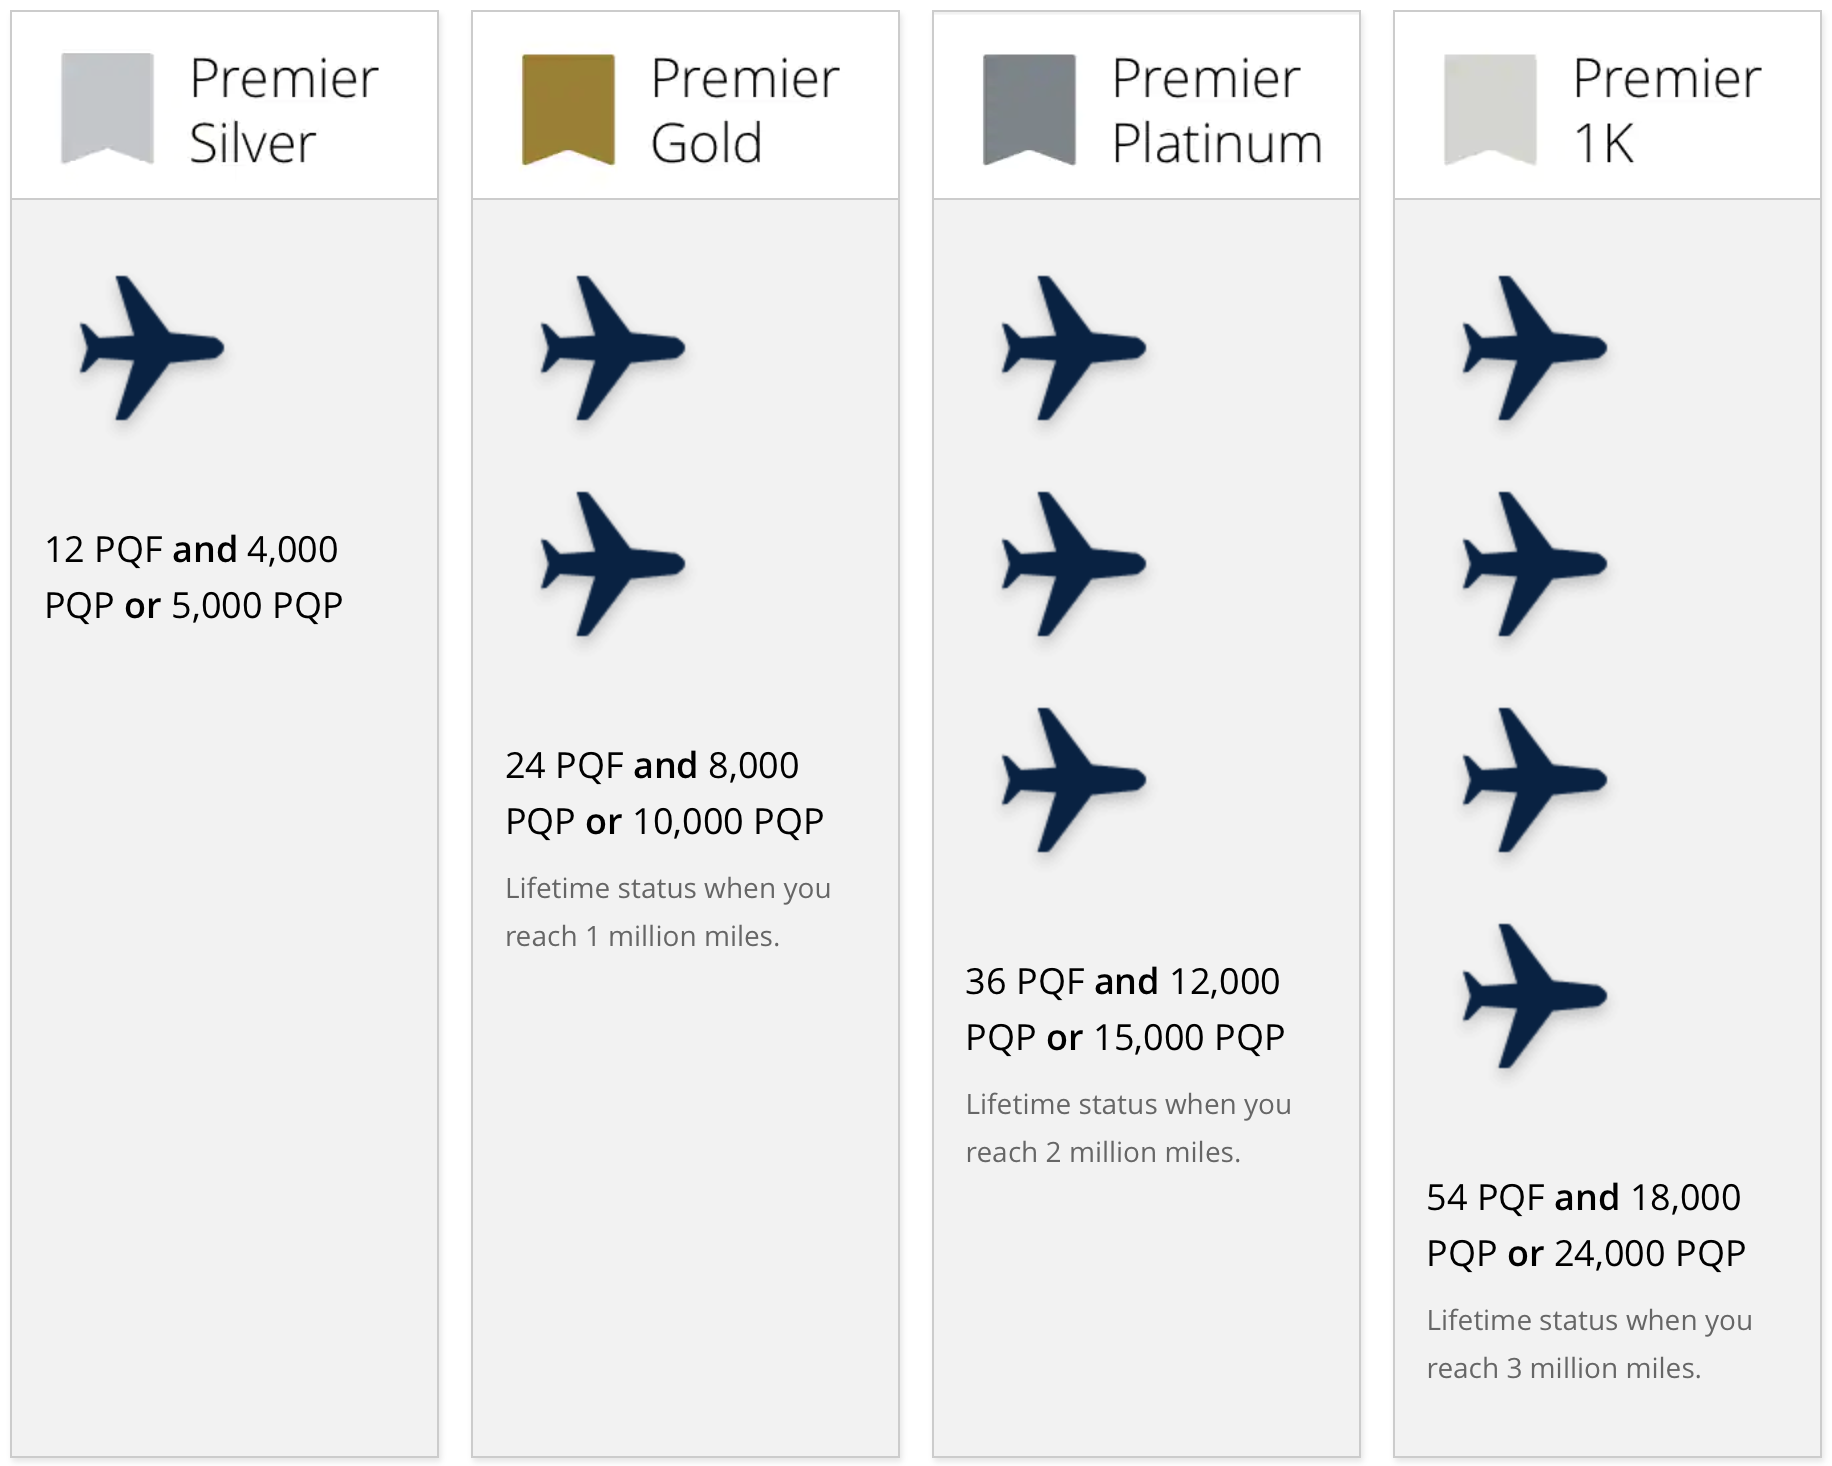Click the lifetime status 3 million miles note
Image resolution: width=1832 pixels, height=1466 pixels.
pyautogui.click(x=1589, y=1344)
